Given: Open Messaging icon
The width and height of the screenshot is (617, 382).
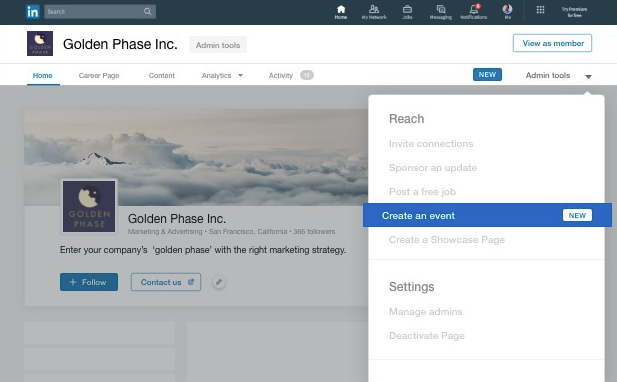Looking at the screenshot, I should [x=441, y=12].
